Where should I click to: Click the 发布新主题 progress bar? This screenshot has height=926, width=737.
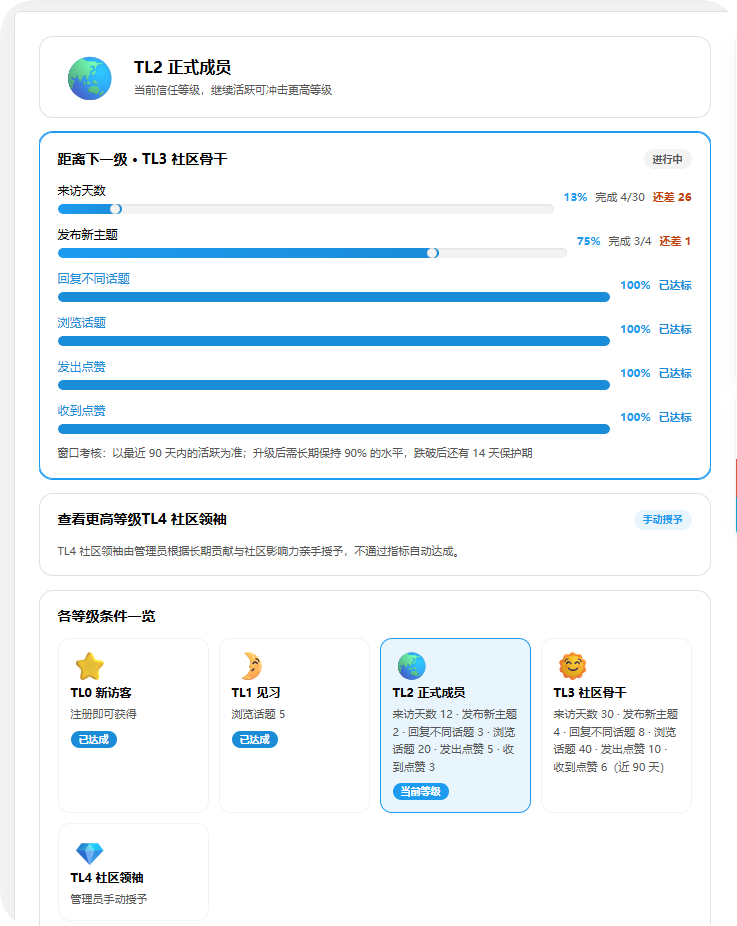312,253
